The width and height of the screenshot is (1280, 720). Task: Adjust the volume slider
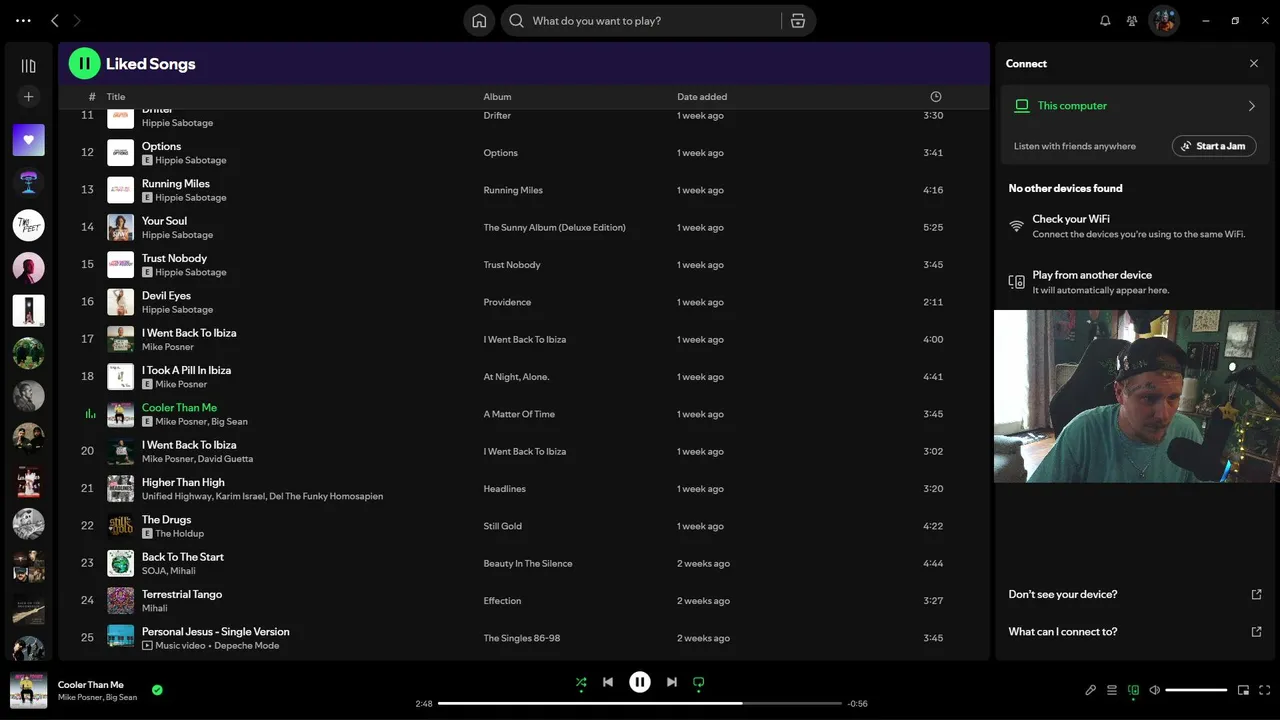1196,690
